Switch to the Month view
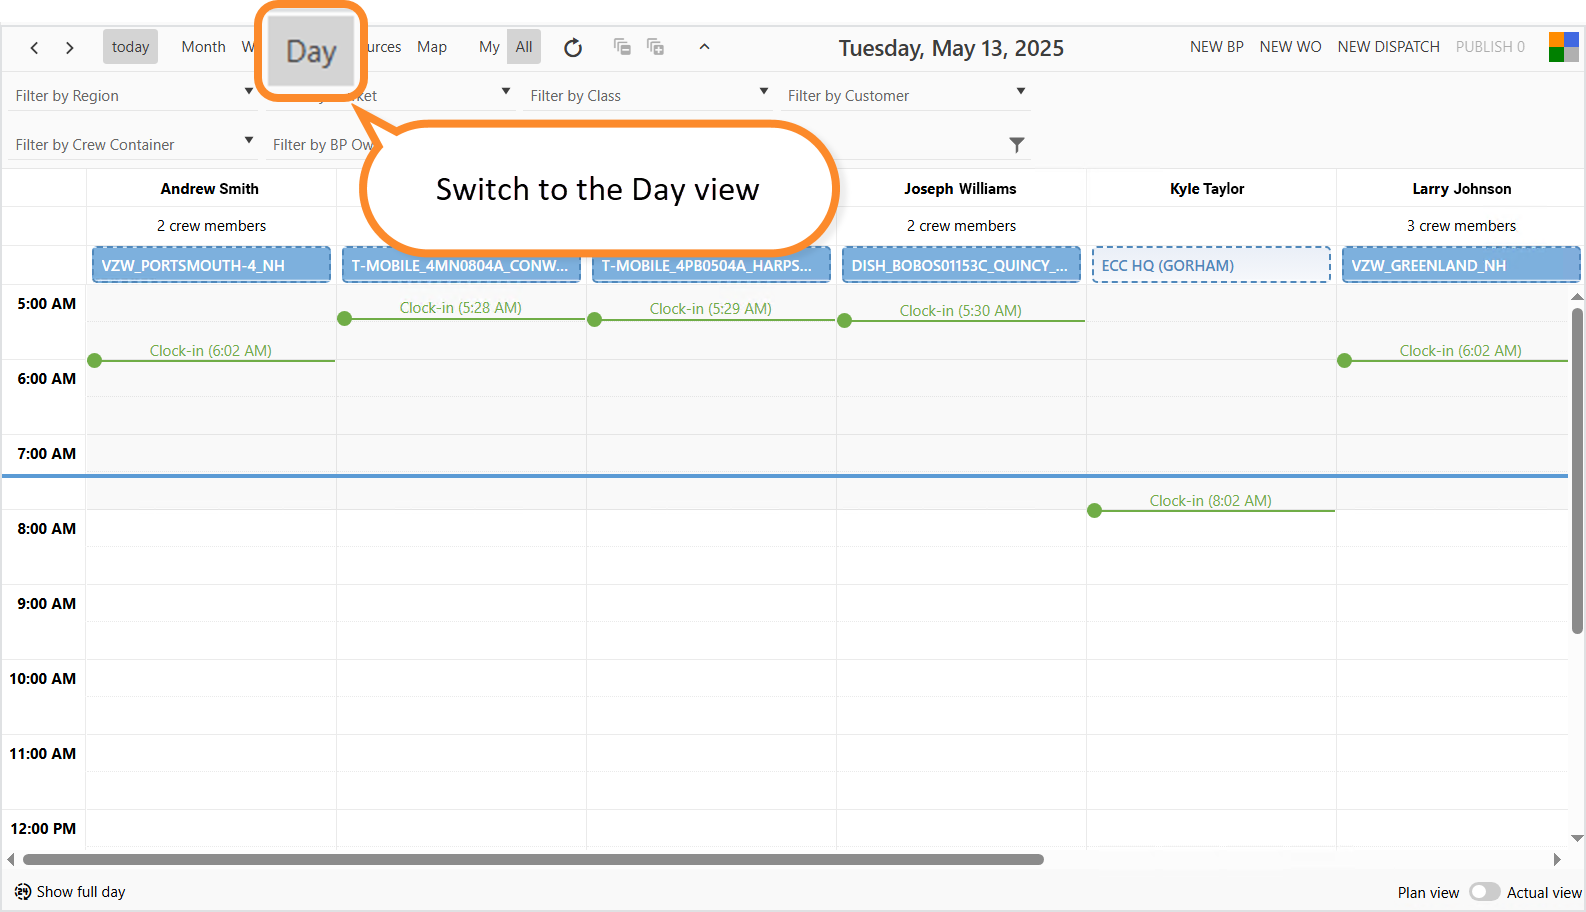Image resolution: width=1586 pixels, height=912 pixels. [203, 47]
